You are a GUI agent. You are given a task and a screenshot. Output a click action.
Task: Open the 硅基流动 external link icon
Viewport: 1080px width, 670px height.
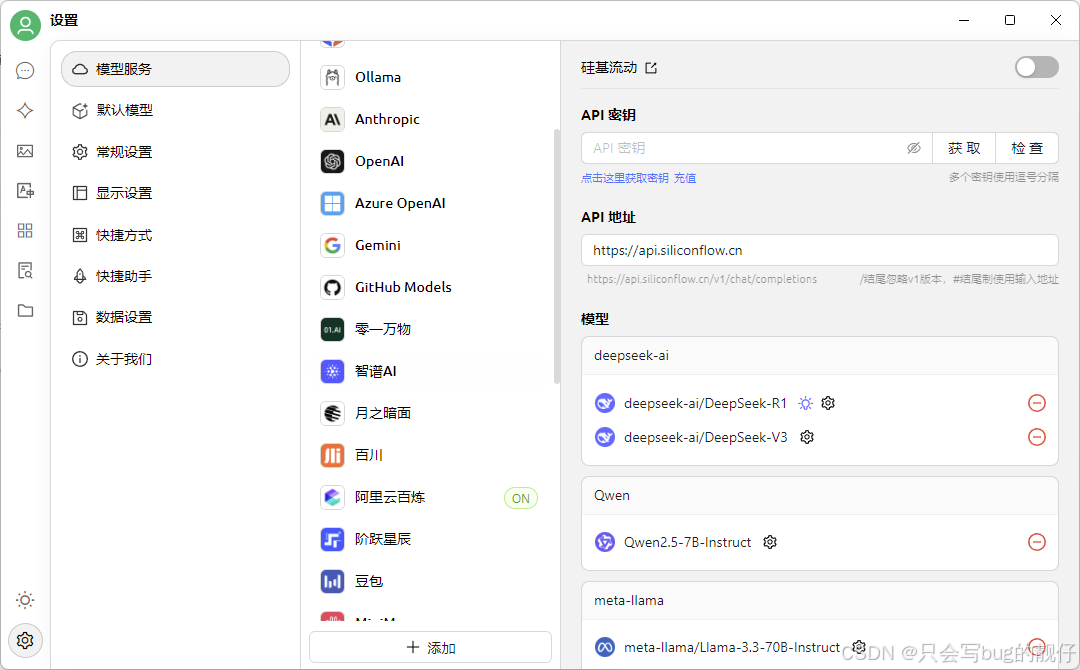pos(651,67)
